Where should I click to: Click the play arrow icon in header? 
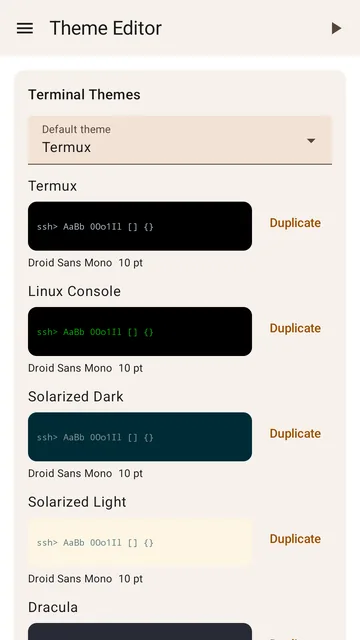[x=336, y=28]
